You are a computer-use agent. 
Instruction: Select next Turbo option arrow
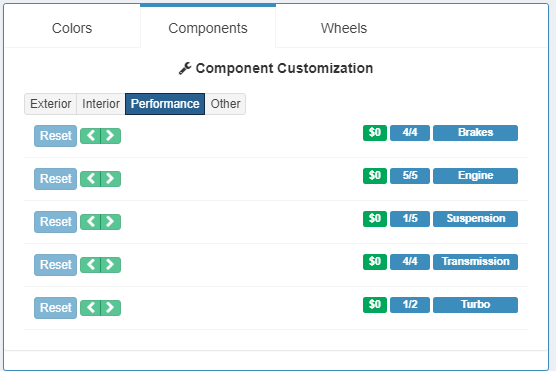point(111,308)
